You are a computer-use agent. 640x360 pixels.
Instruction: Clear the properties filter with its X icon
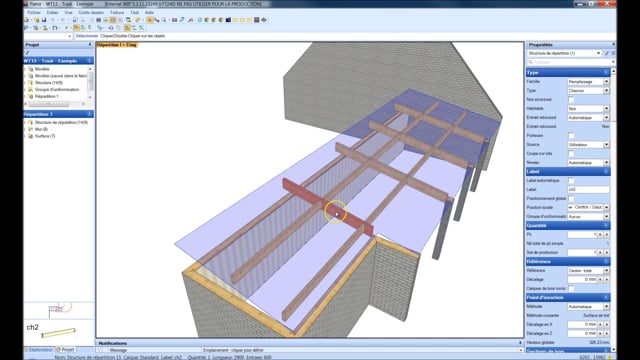click(613, 62)
